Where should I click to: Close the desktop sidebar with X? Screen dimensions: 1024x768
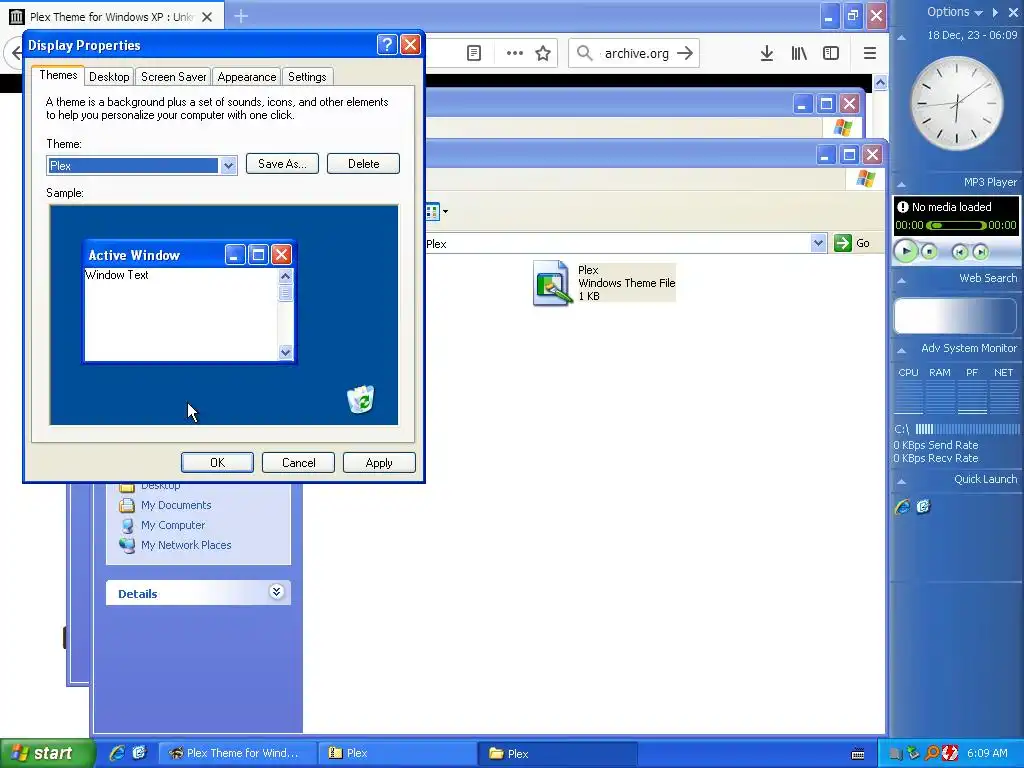coord(1013,12)
